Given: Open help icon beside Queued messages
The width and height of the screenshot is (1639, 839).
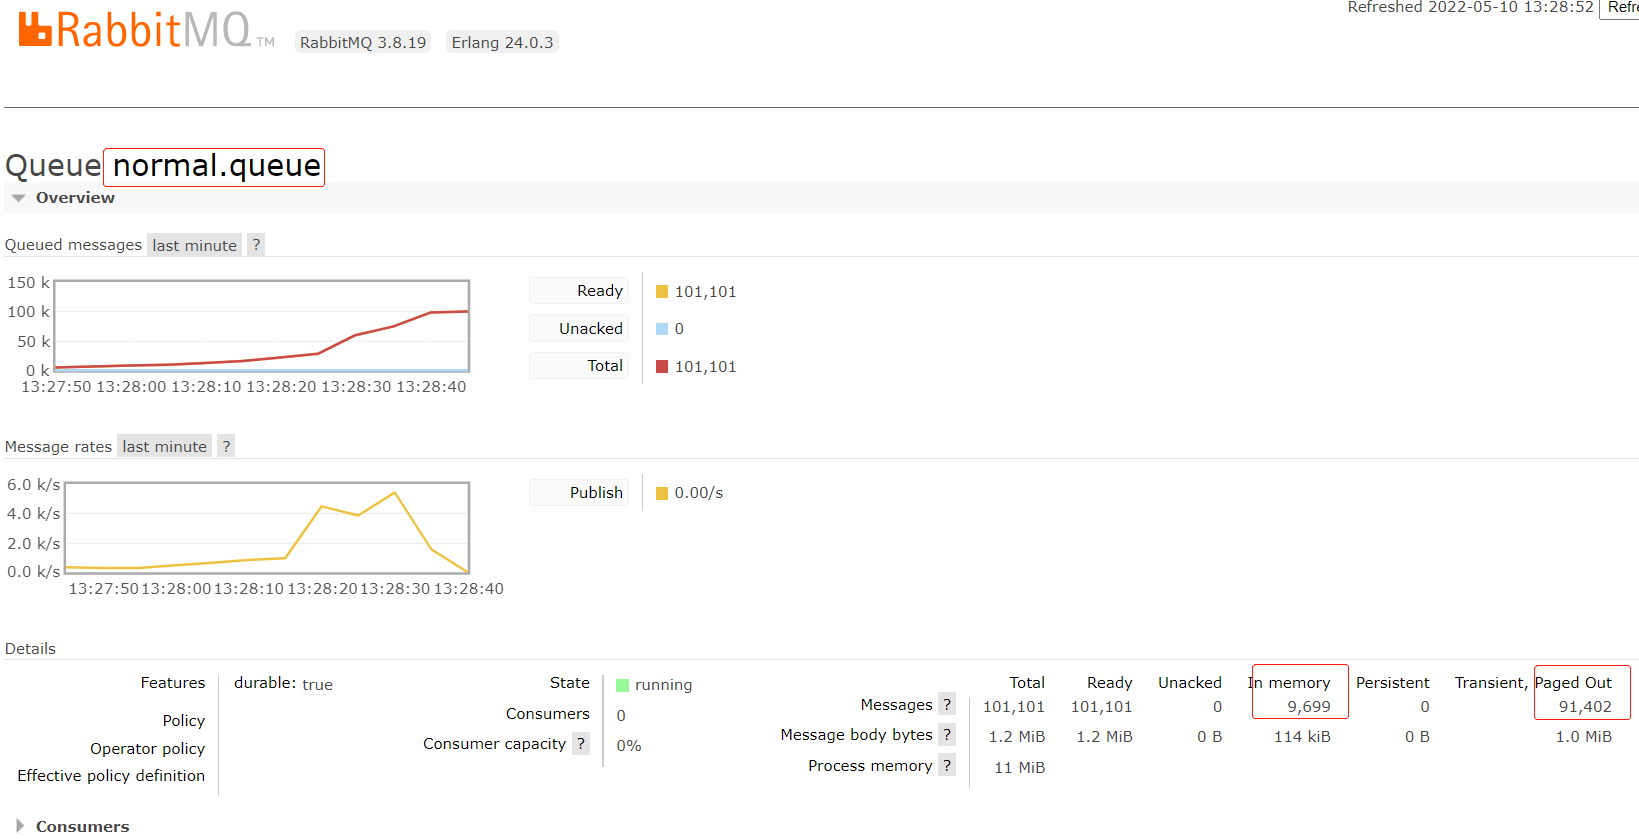Looking at the screenshot, I should click(256, 245).
